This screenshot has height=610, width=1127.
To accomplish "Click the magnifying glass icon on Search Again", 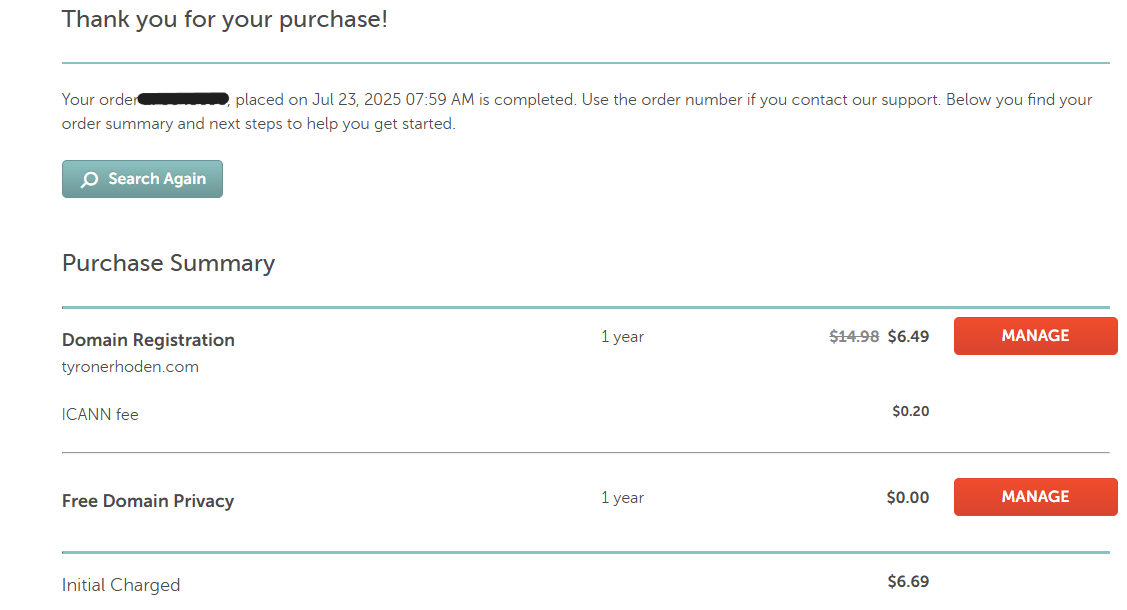I will click(x=90, y=180).
